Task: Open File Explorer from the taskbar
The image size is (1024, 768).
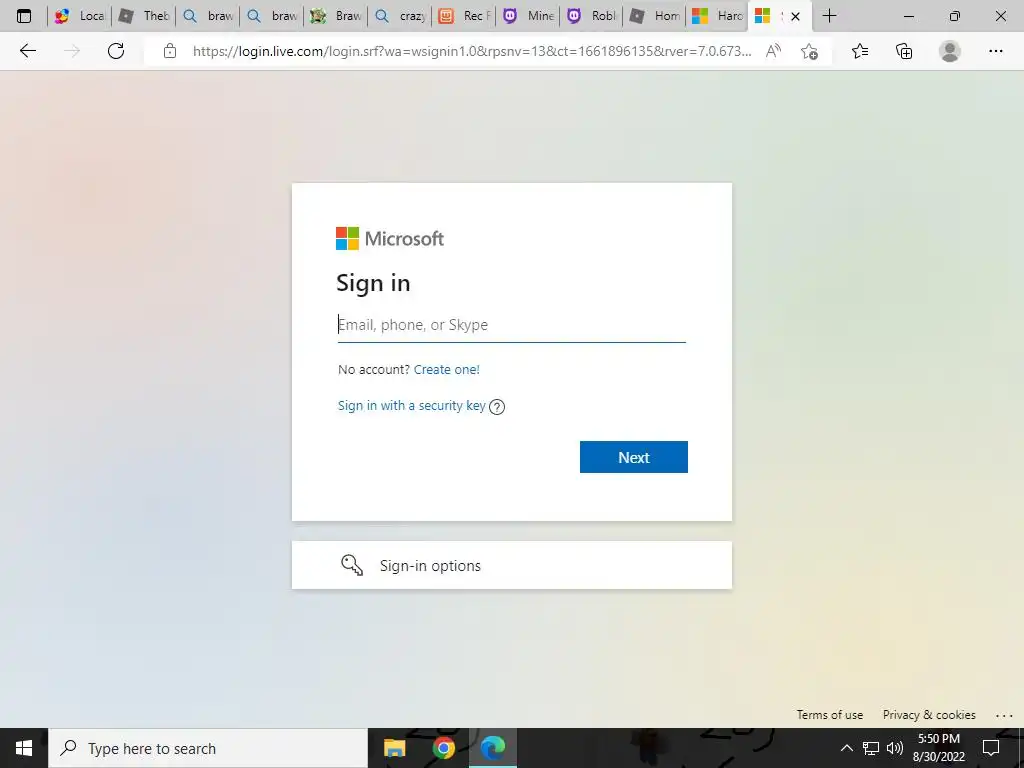Action: tap(394, 748)
